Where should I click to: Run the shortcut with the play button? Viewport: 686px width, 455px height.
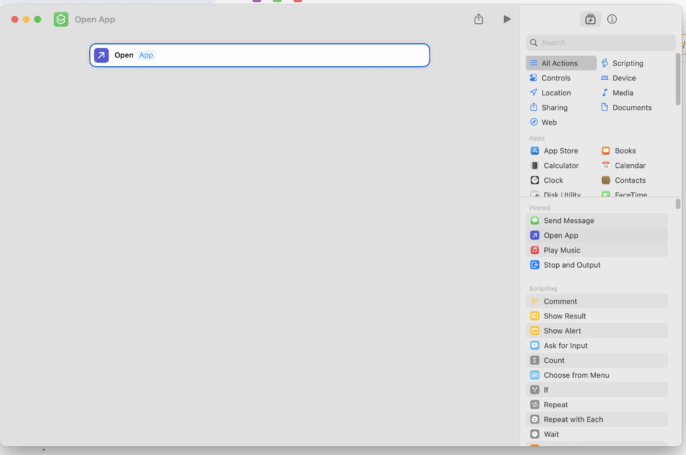(506, 19)
